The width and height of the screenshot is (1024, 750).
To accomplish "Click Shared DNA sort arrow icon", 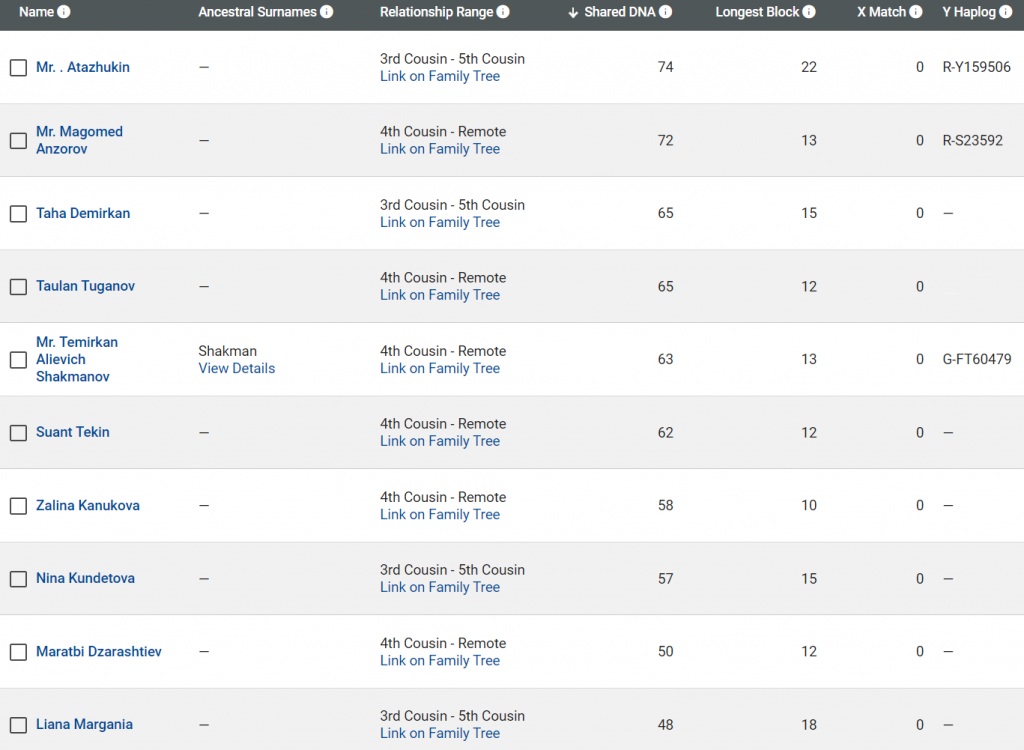I will tap(573, 12).
